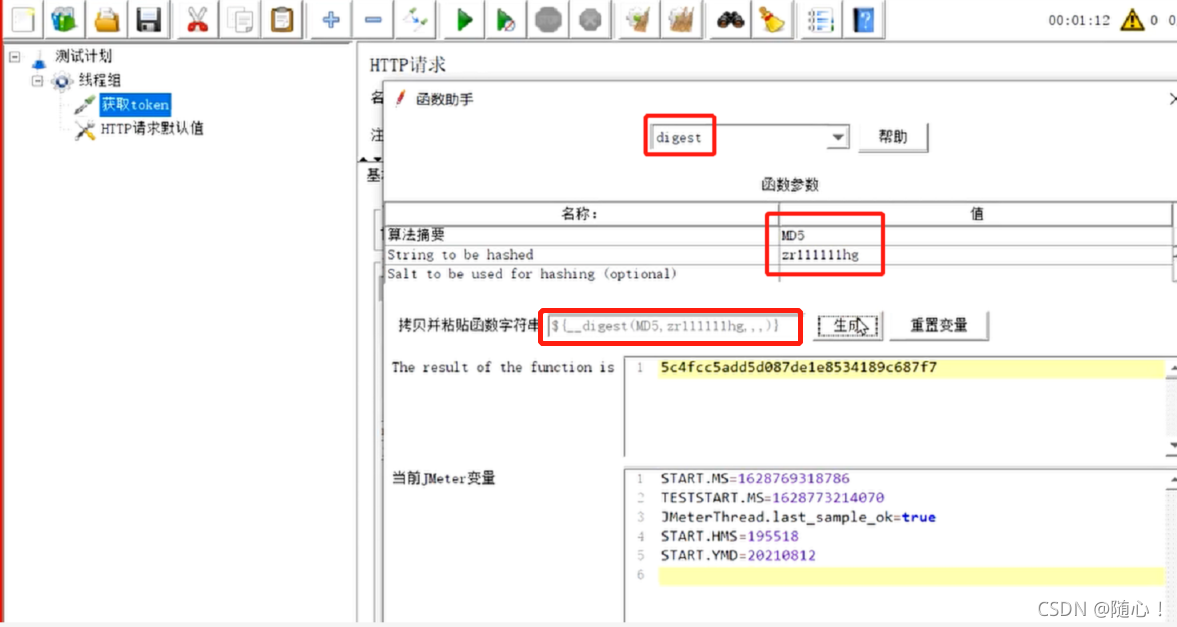Screen dimensions: 1177x627
Task: Click the 重置变量 button
Action: pos(938,325)
